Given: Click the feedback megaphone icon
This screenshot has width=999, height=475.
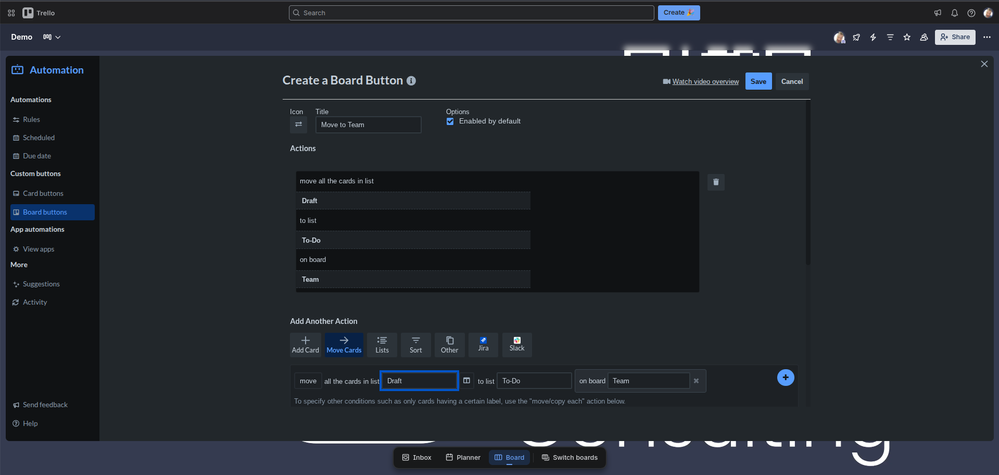Looking at the screenshot, I should [x=938, y=13].
